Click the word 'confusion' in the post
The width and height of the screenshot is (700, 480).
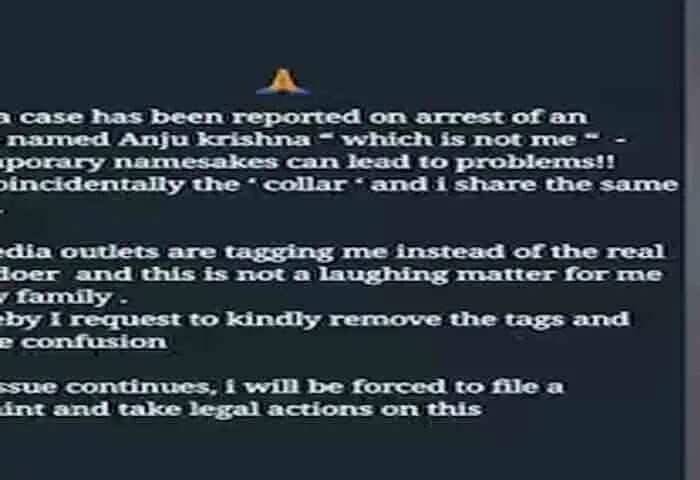point(94,342)
